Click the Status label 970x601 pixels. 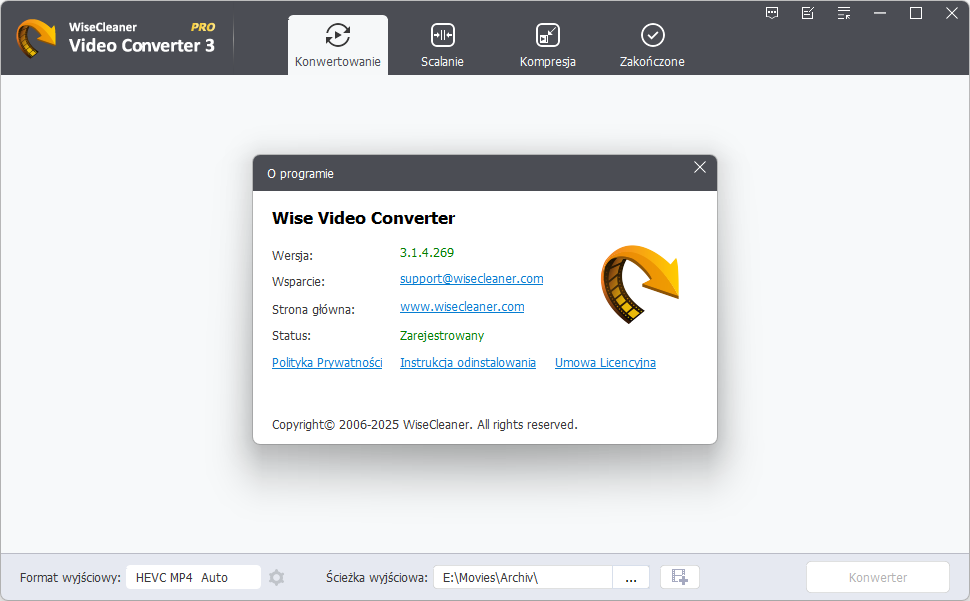[291, 336]
